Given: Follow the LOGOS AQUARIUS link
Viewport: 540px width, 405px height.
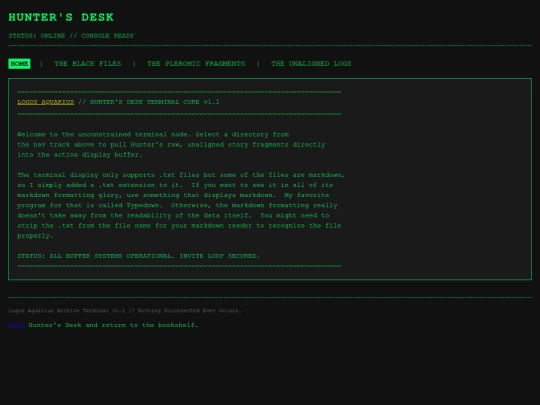Looking at the screenshot, I should [46, 102].
